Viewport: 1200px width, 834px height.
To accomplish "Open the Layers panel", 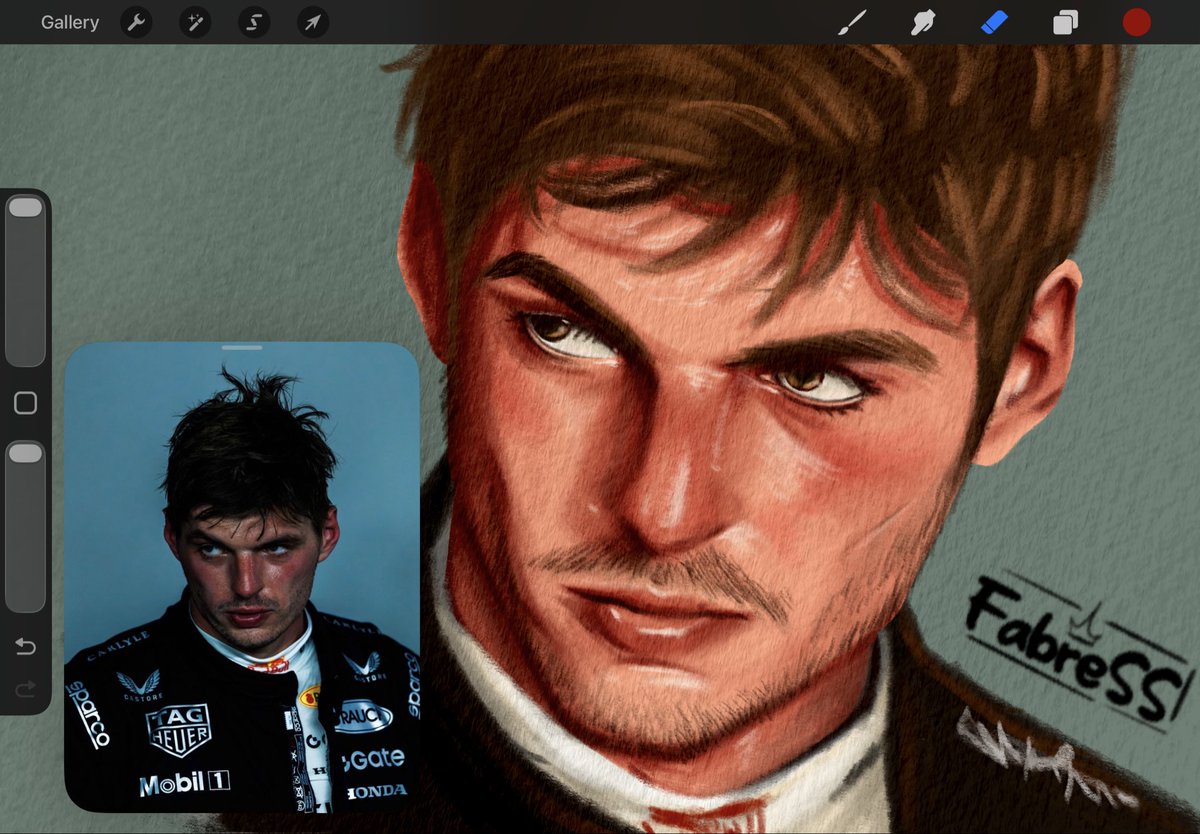I will [x=1064, y=22].
